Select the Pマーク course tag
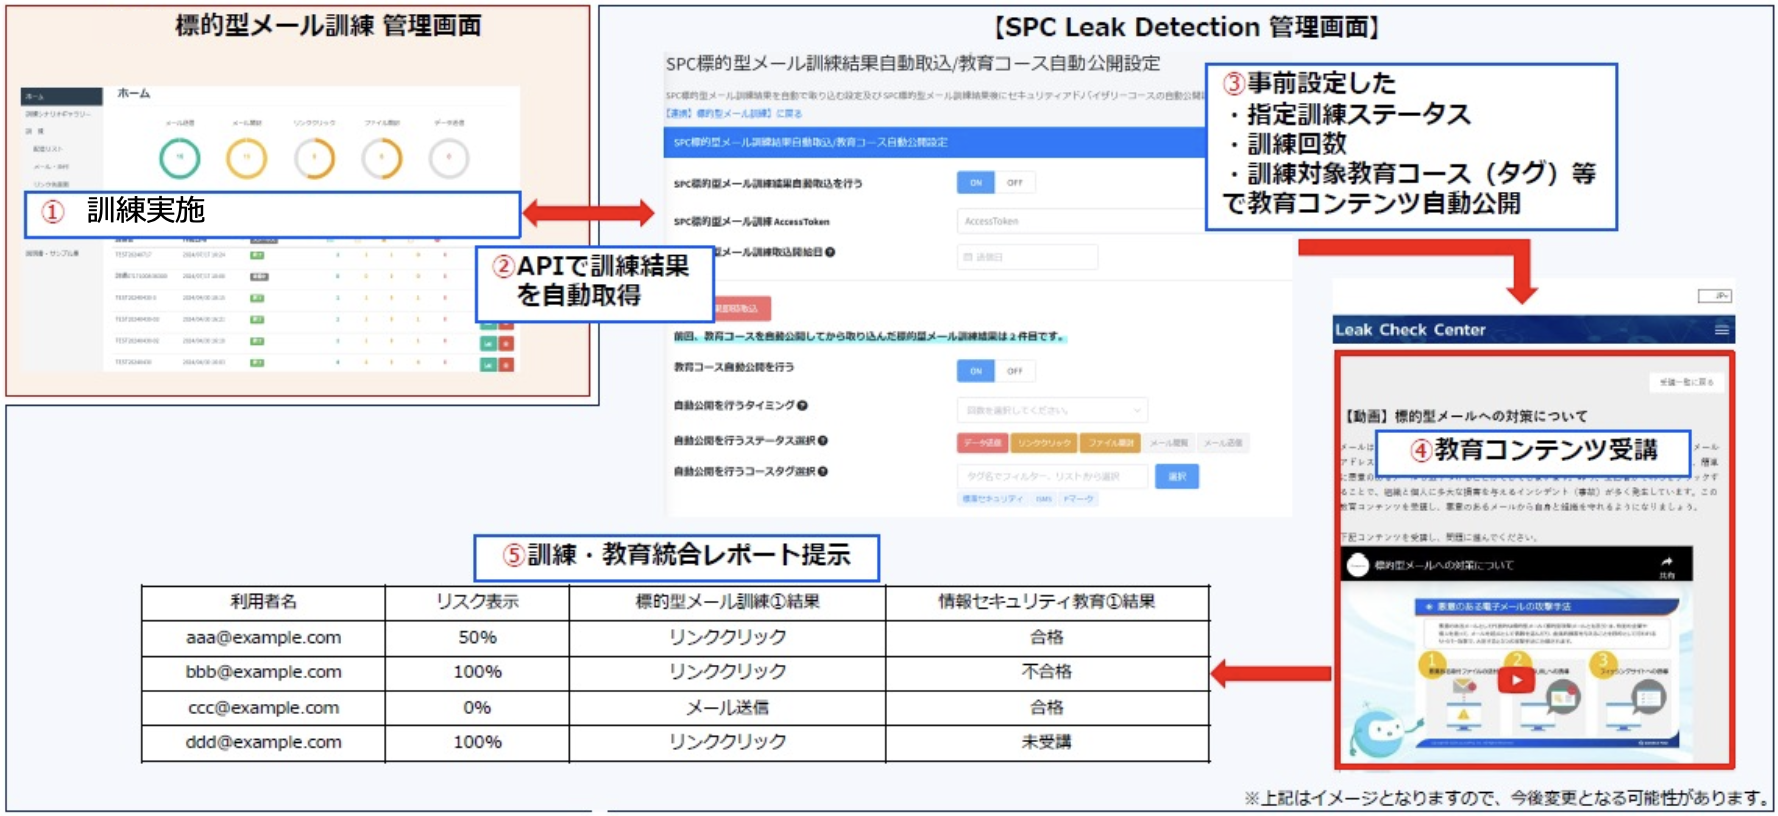The width and height of the screenshot is (1778, 816). [x=1078, y=499]
